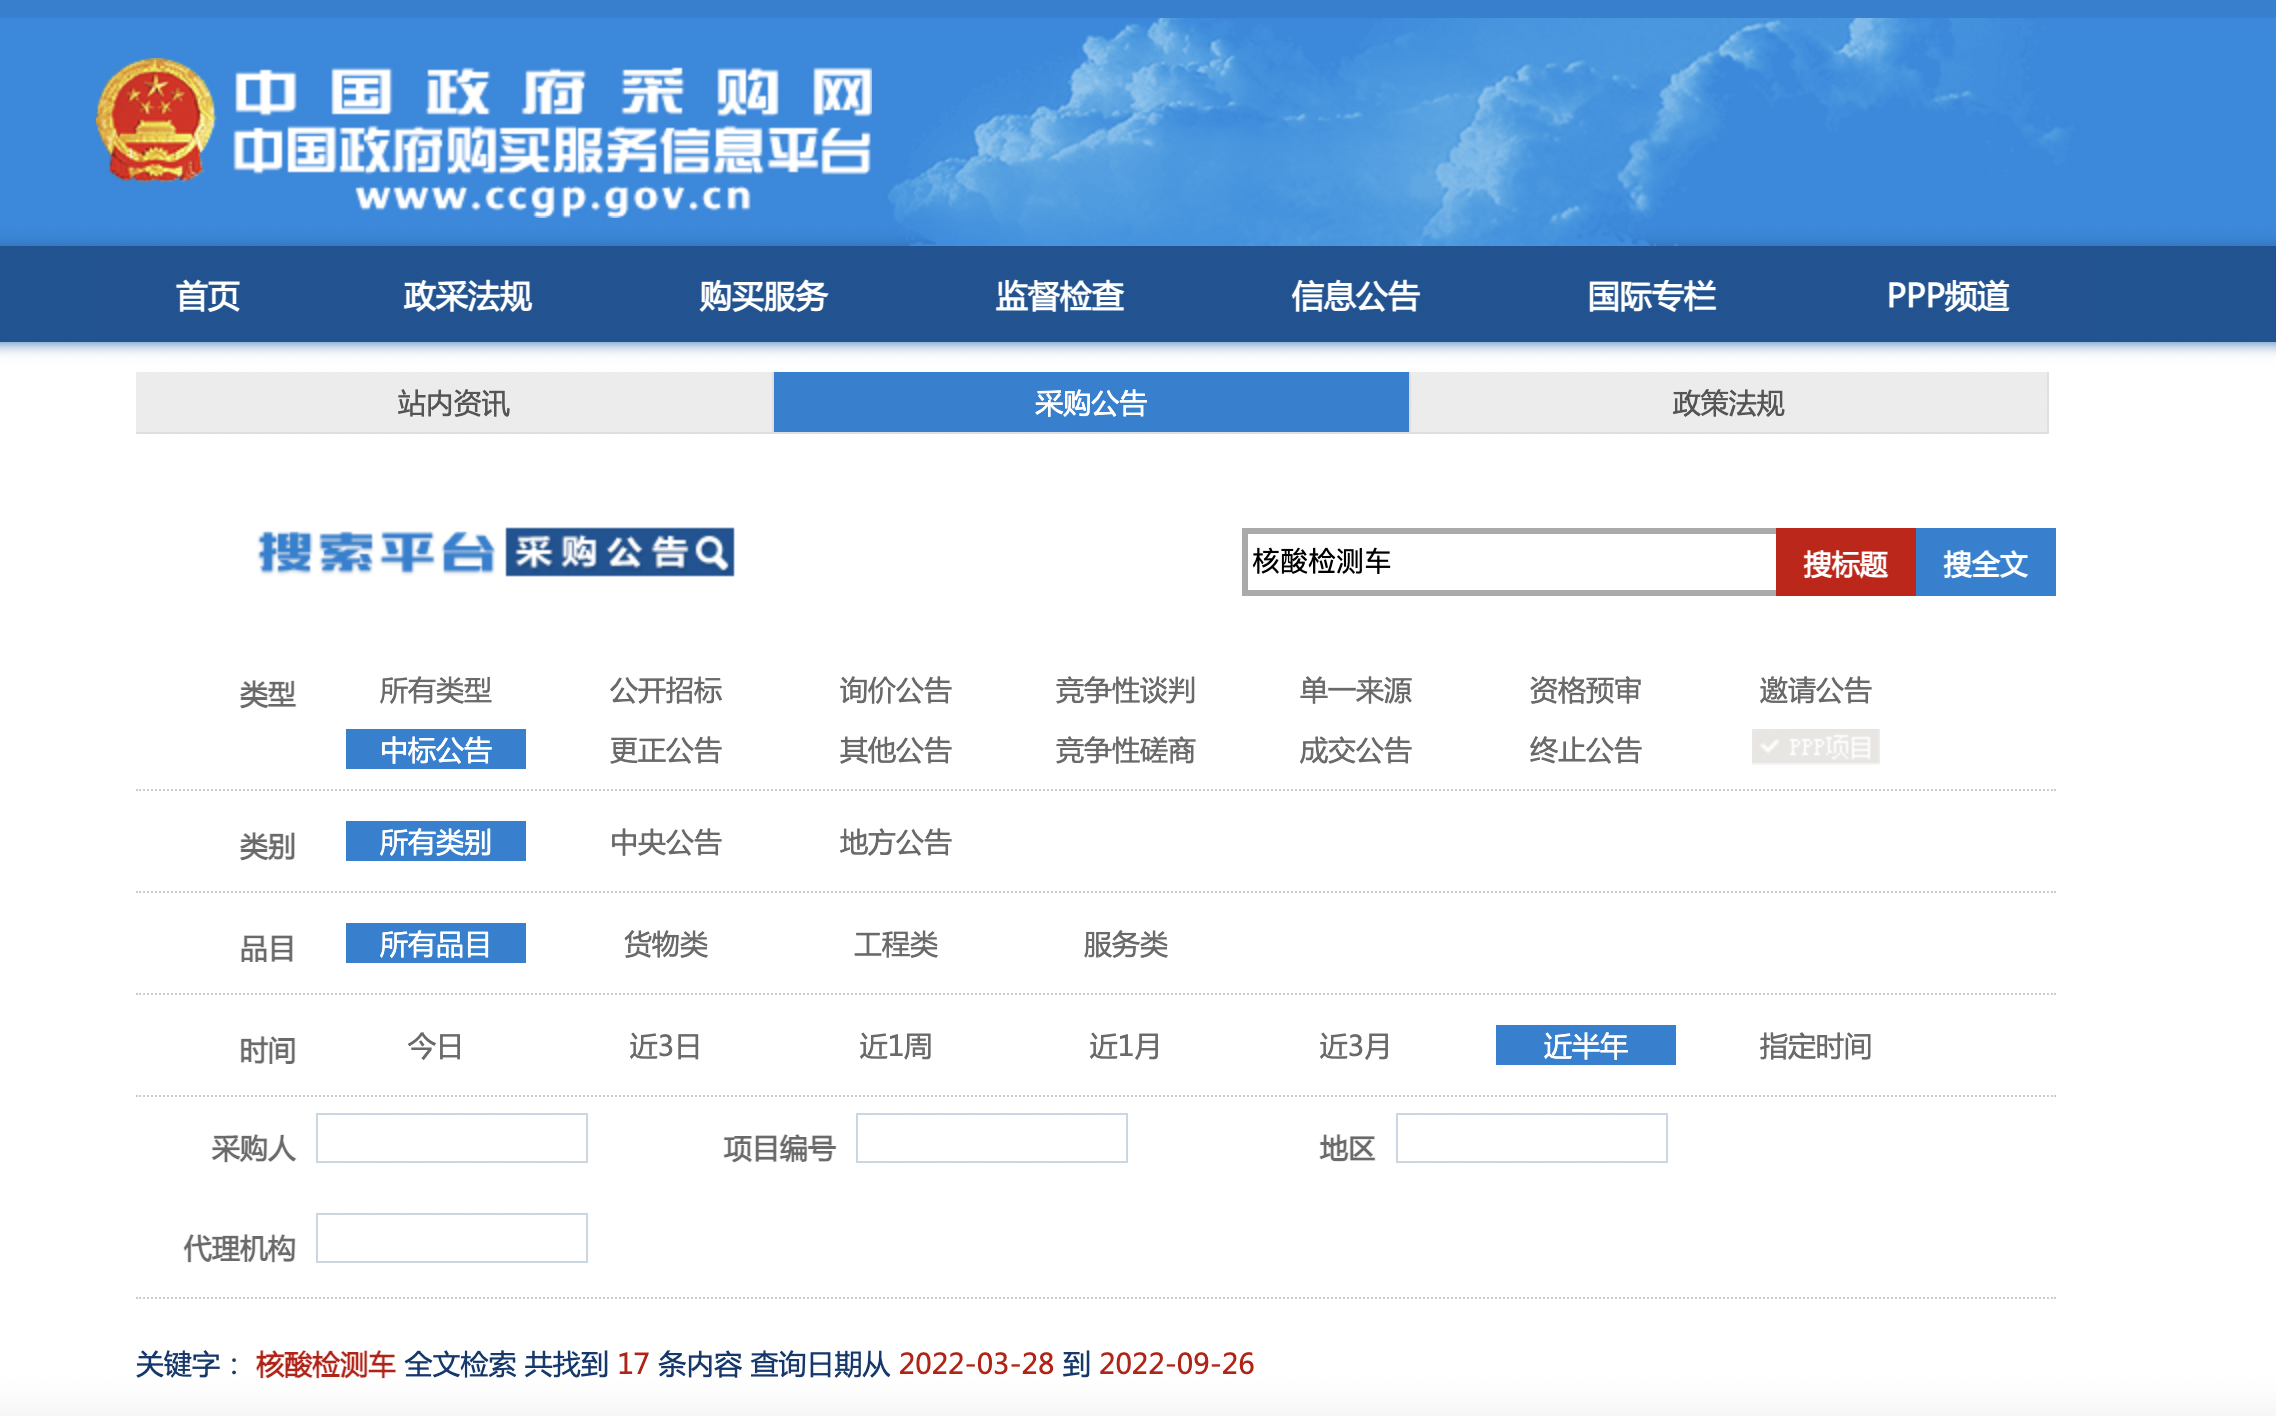
Task: Open the PPP频道 menu
Action: [x=1949, y=295]
